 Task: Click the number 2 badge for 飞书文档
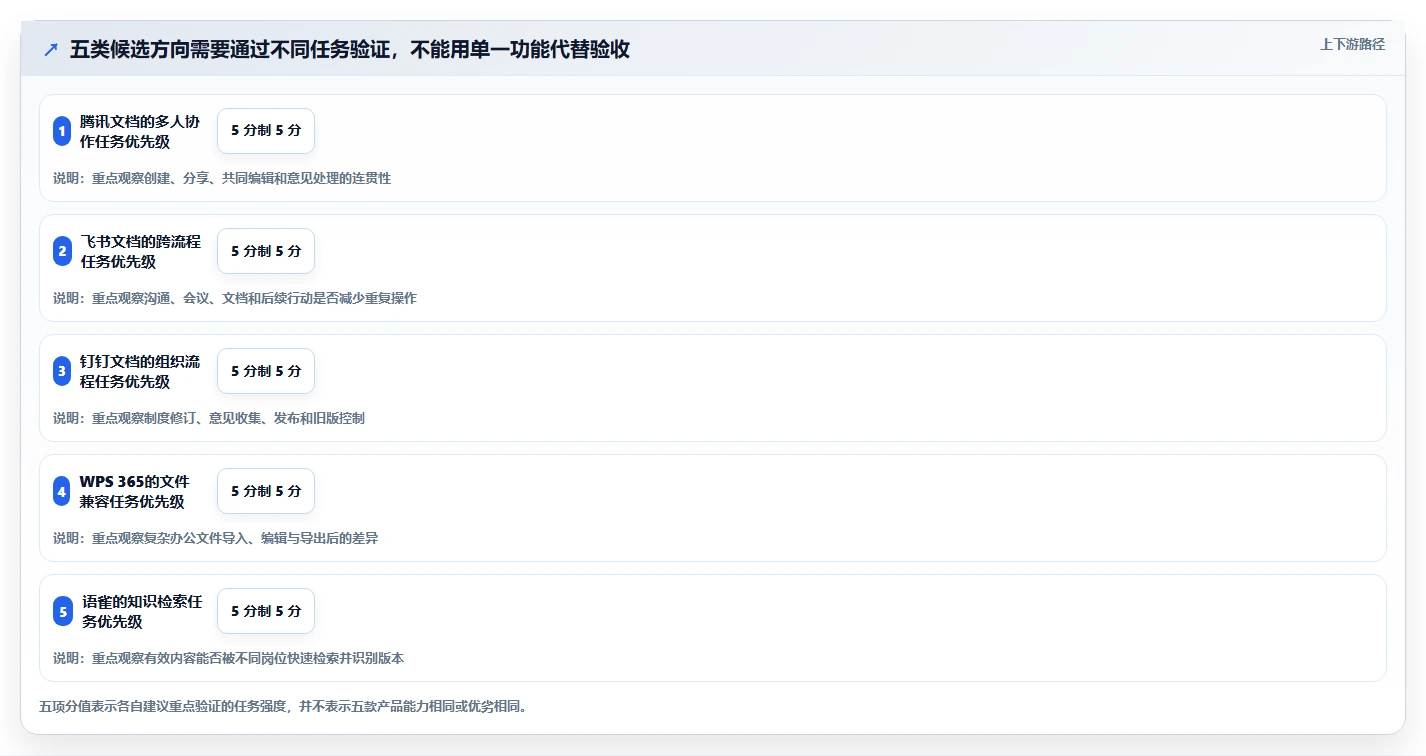tap(62, 251)
